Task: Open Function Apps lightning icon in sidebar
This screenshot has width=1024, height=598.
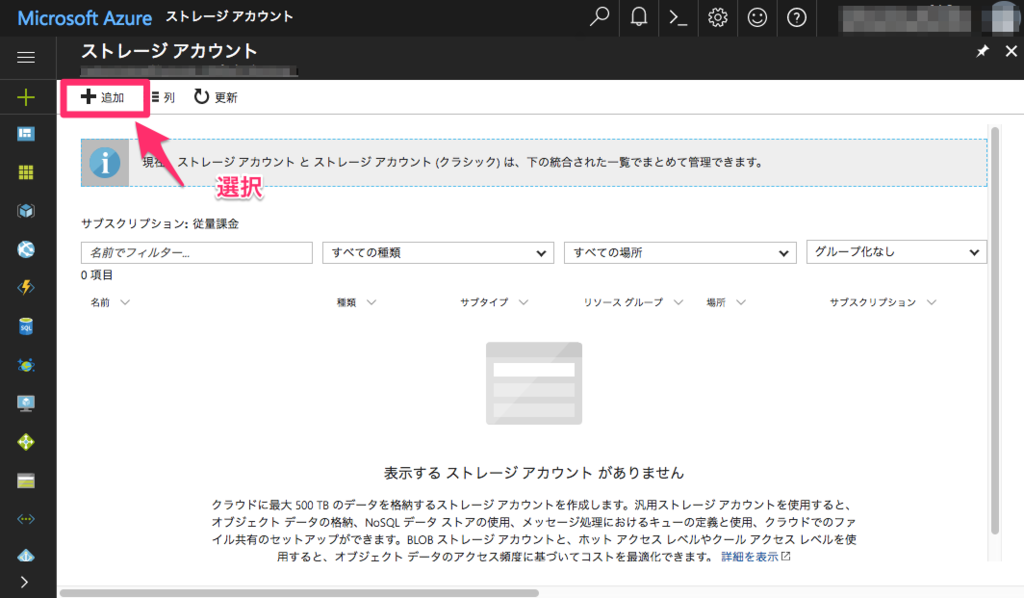Action: 26,287
